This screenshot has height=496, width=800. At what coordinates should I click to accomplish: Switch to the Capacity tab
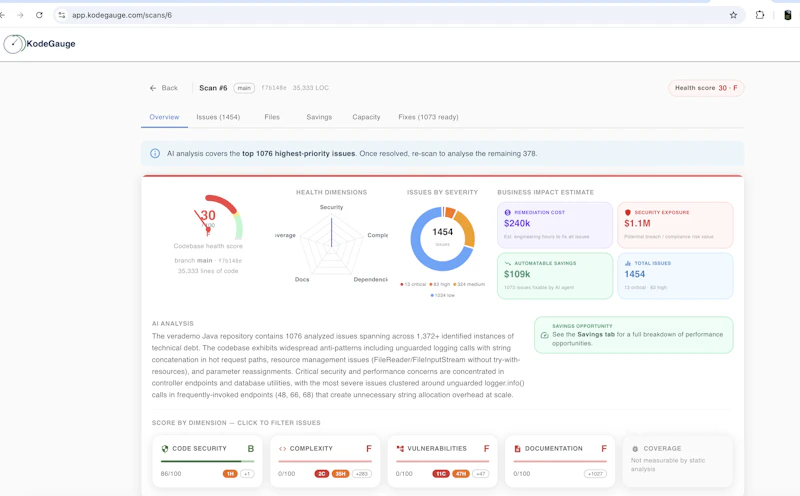point(366,117)
